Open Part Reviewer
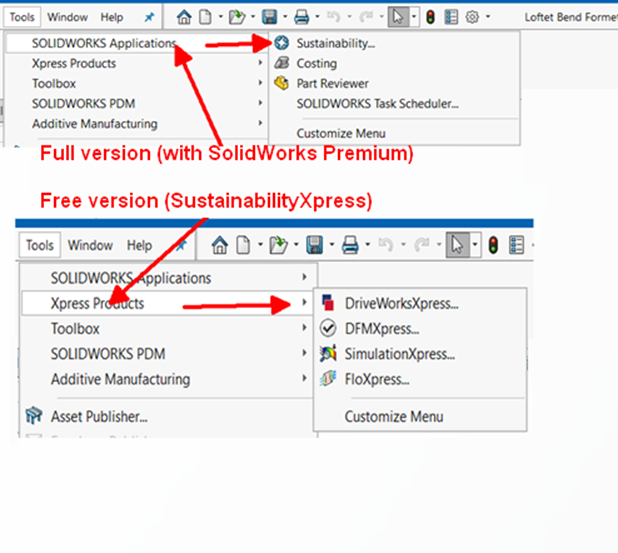 click(x=332, y=84)
